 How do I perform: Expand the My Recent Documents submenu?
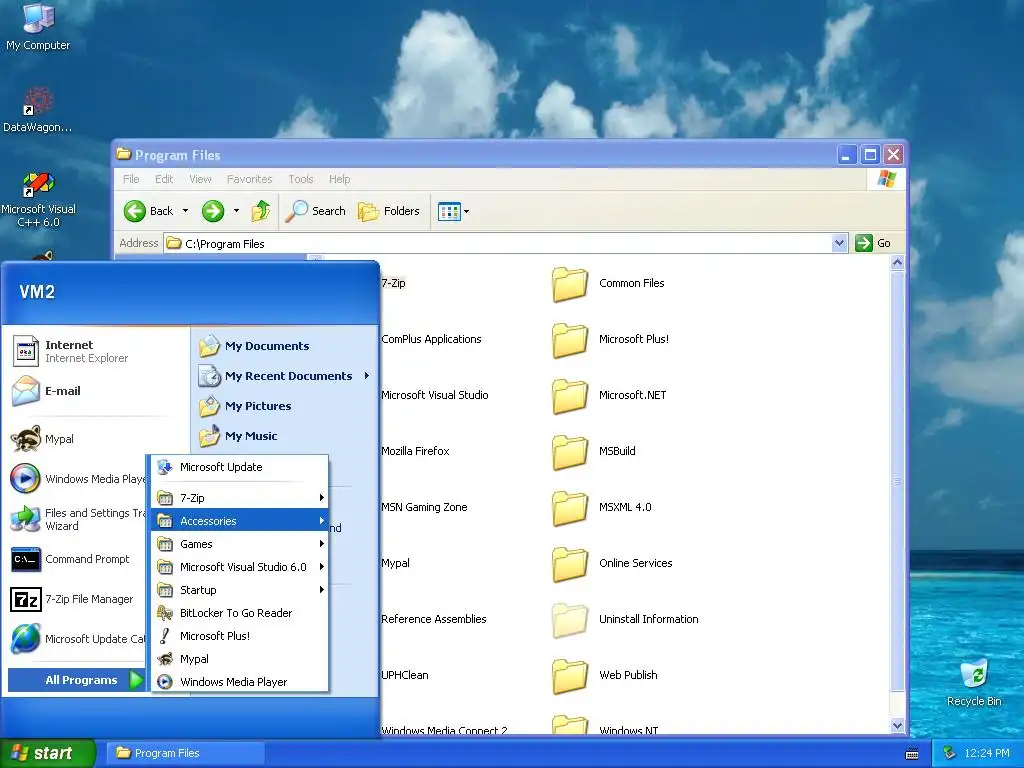click(285, 376)
